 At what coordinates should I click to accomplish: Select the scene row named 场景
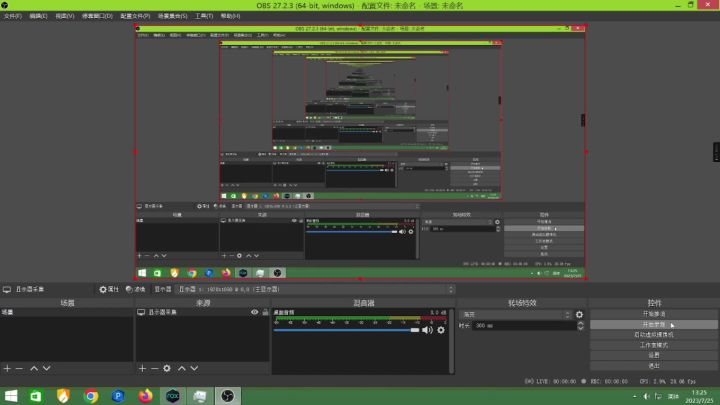pos(67,312)
